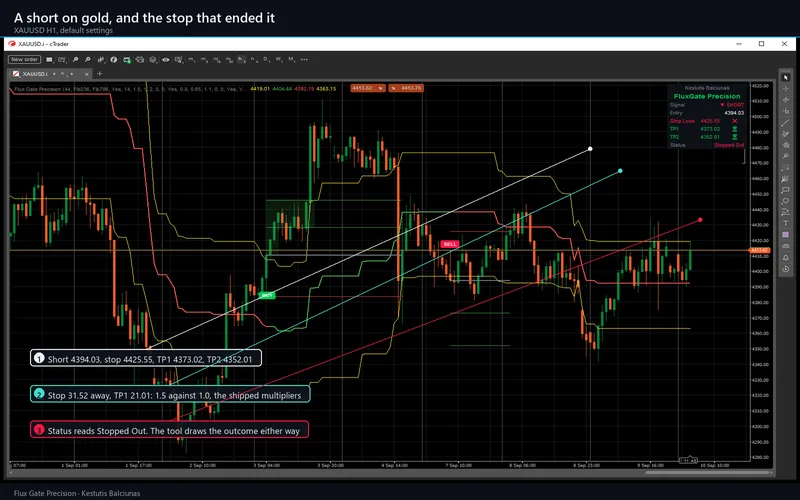Click the red SELL signal marker
This screenshot has height=500, width=800.
tap(449, 244)
